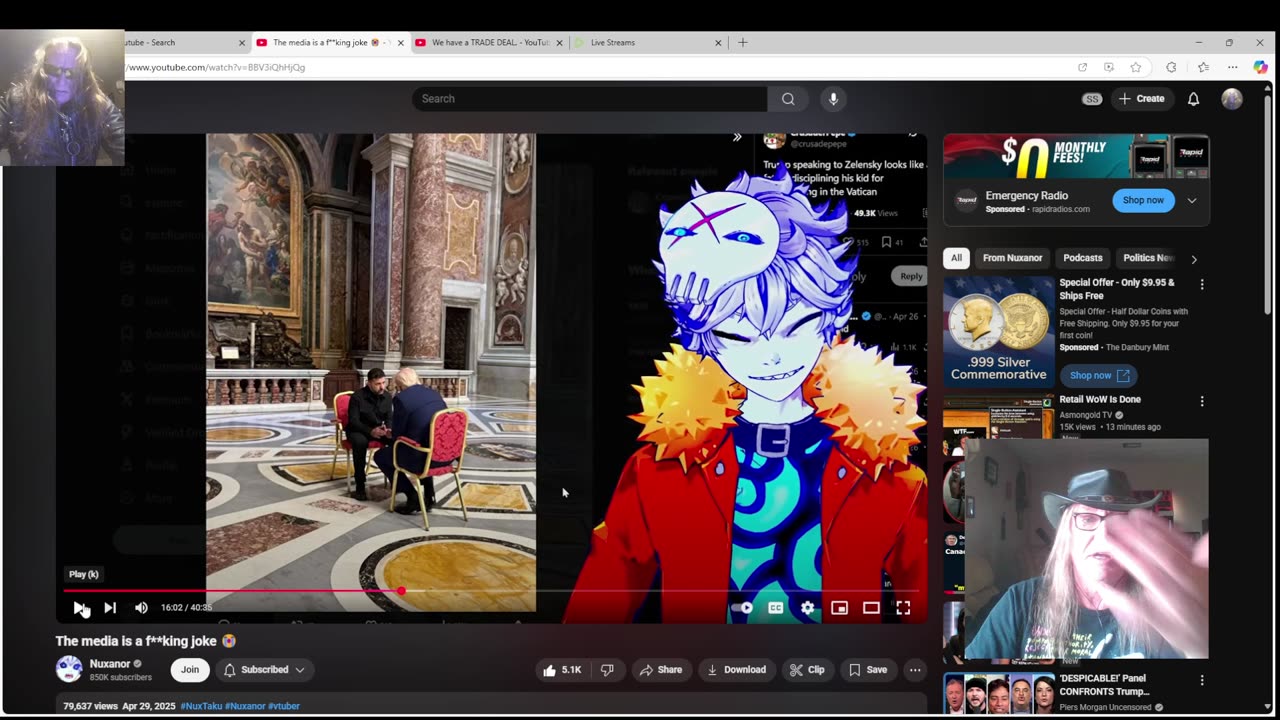Image resolution: width=1280 pixels, height=720 pixels.
Task: Select the All filter chip
Action: coord(956,258)
